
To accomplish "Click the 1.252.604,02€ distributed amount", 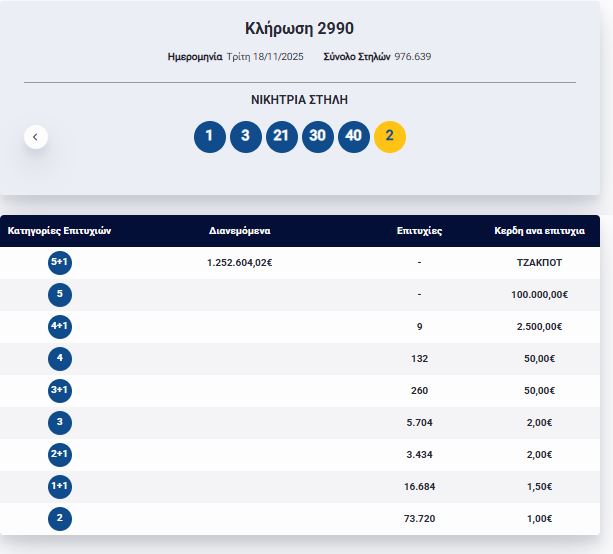I will tap(240, 263).
